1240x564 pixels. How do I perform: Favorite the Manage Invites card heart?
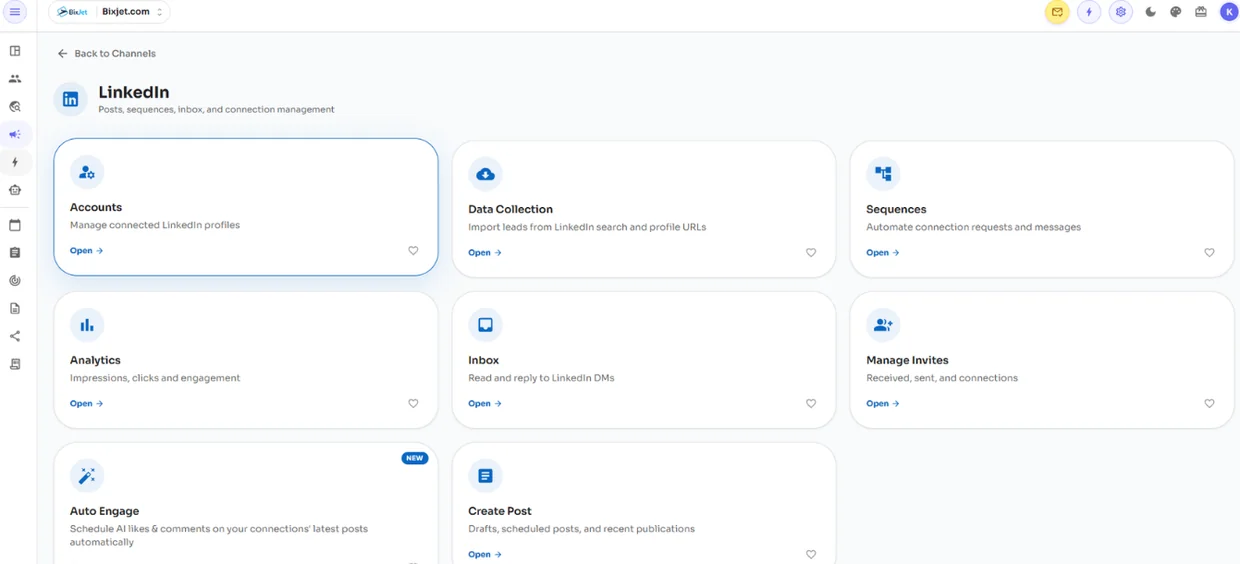coord(1209,404)
